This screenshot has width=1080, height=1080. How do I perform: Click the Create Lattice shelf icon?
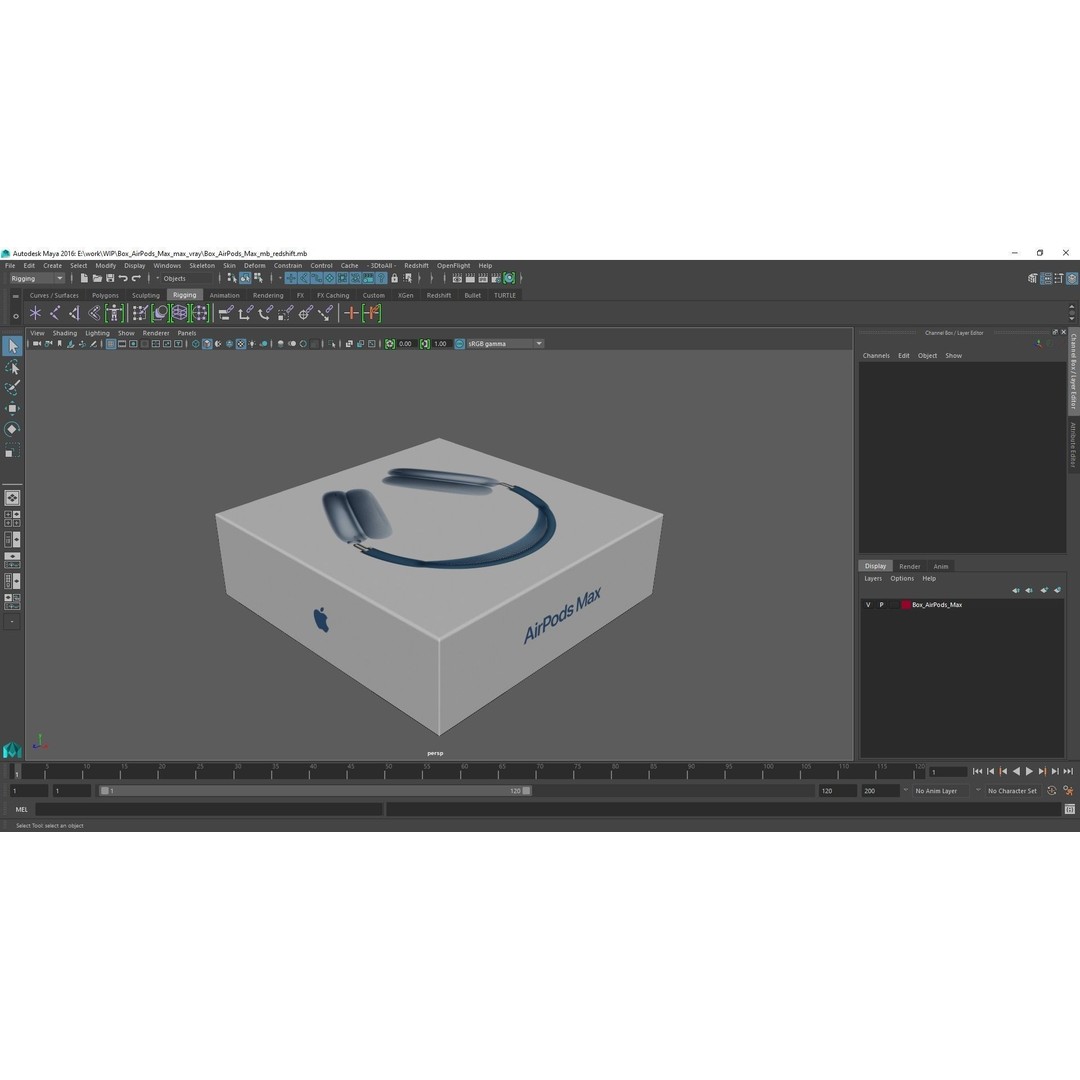(180, 313)
